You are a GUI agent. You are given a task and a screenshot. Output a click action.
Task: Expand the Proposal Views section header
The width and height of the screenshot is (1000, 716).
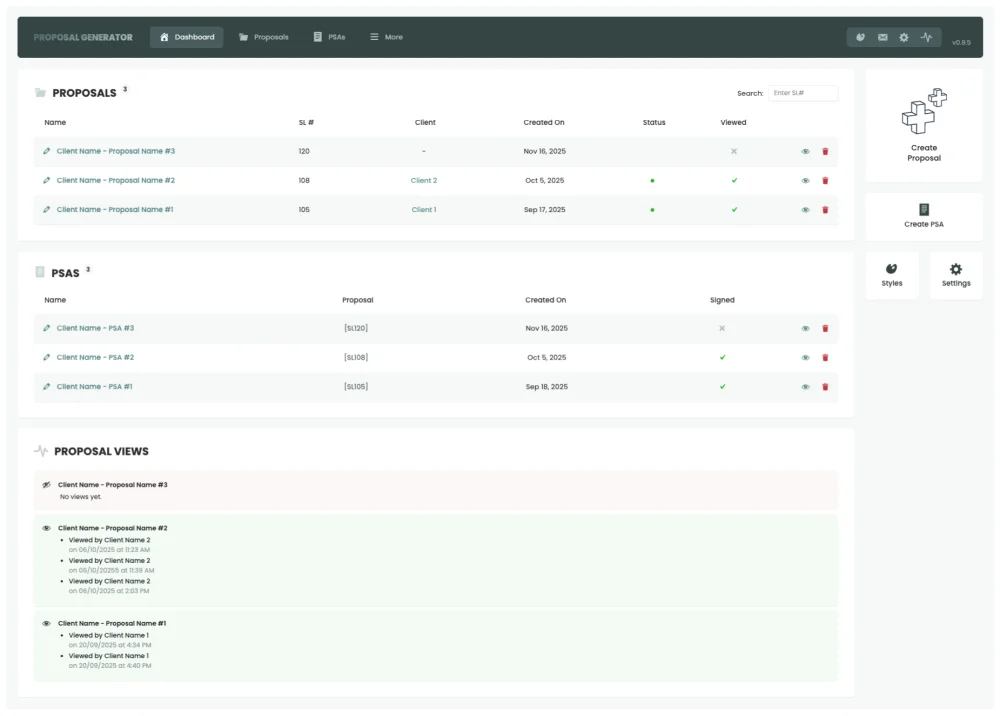pos(99,450)
